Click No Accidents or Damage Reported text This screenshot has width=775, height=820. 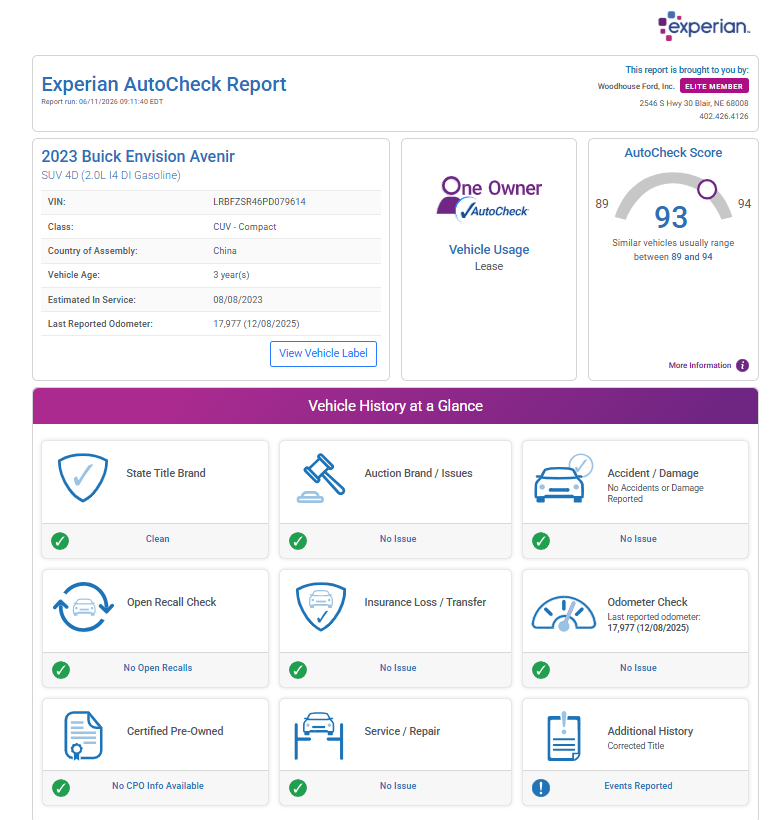click(655, 493)
